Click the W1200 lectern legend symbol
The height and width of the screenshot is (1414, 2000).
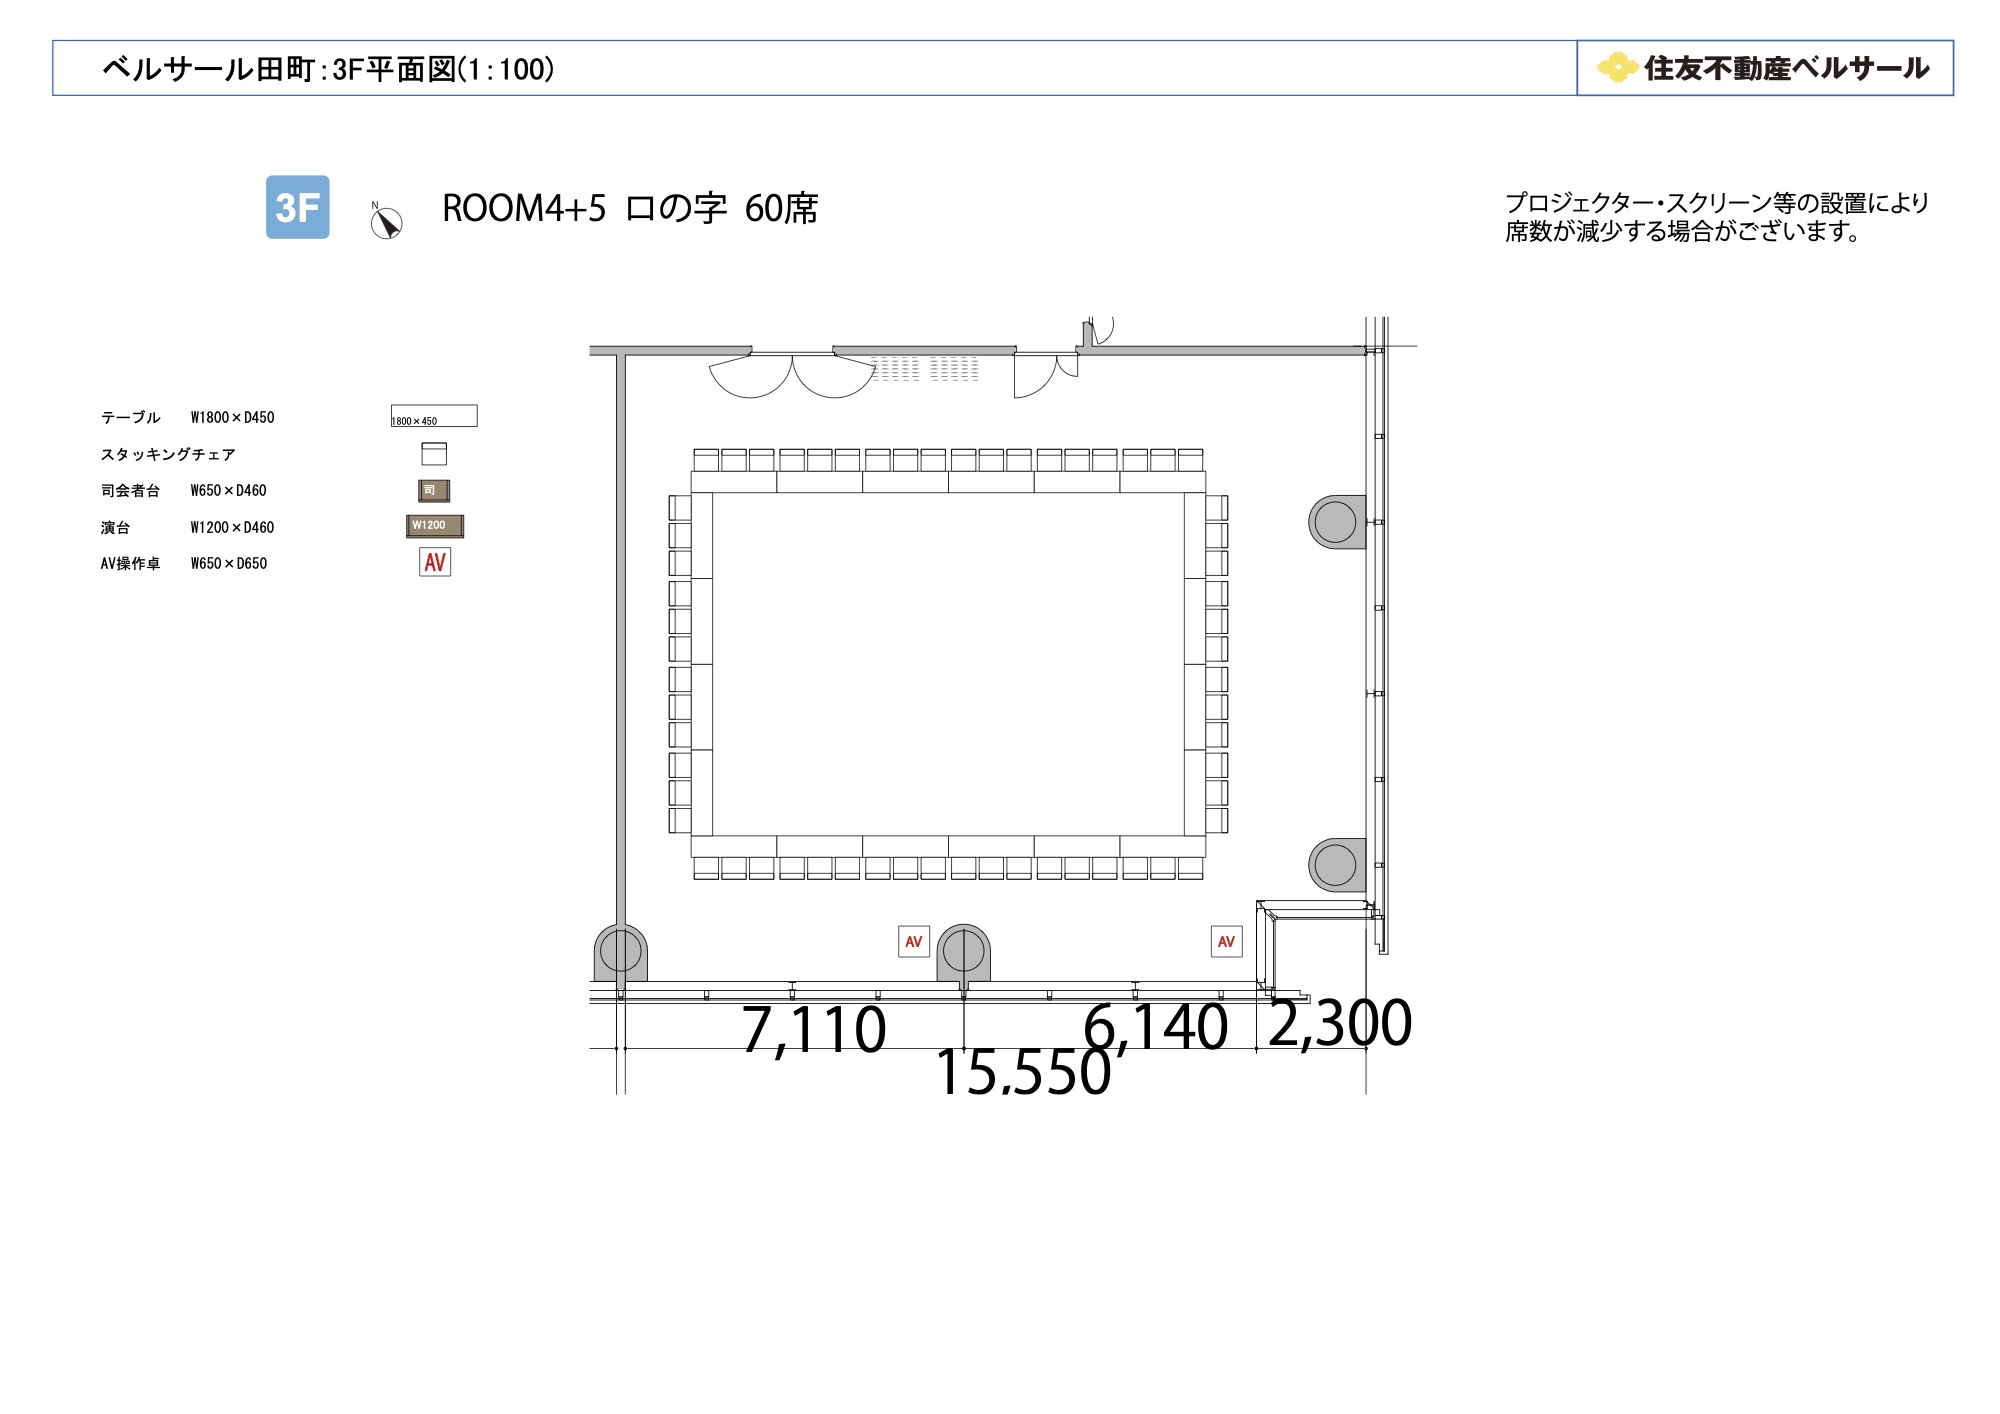tap(435, 526)
